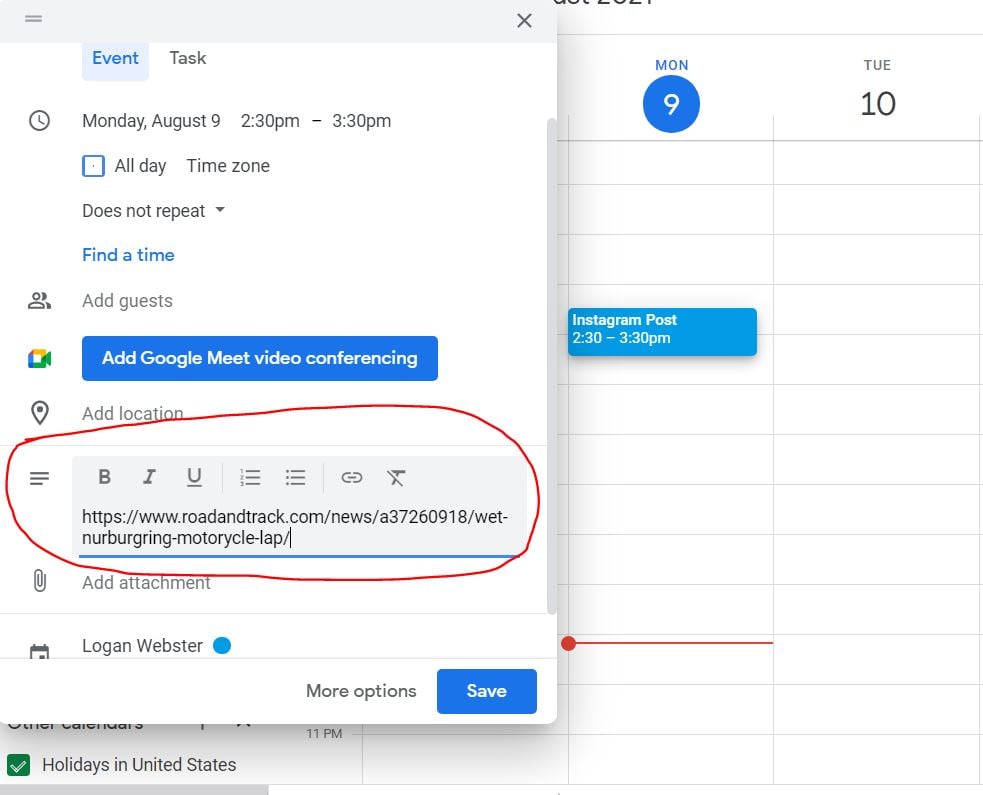The height and width of the screenshot is (795, 983).
Task: Open the Does not repeat dropdown
Action: pos(153,210)
